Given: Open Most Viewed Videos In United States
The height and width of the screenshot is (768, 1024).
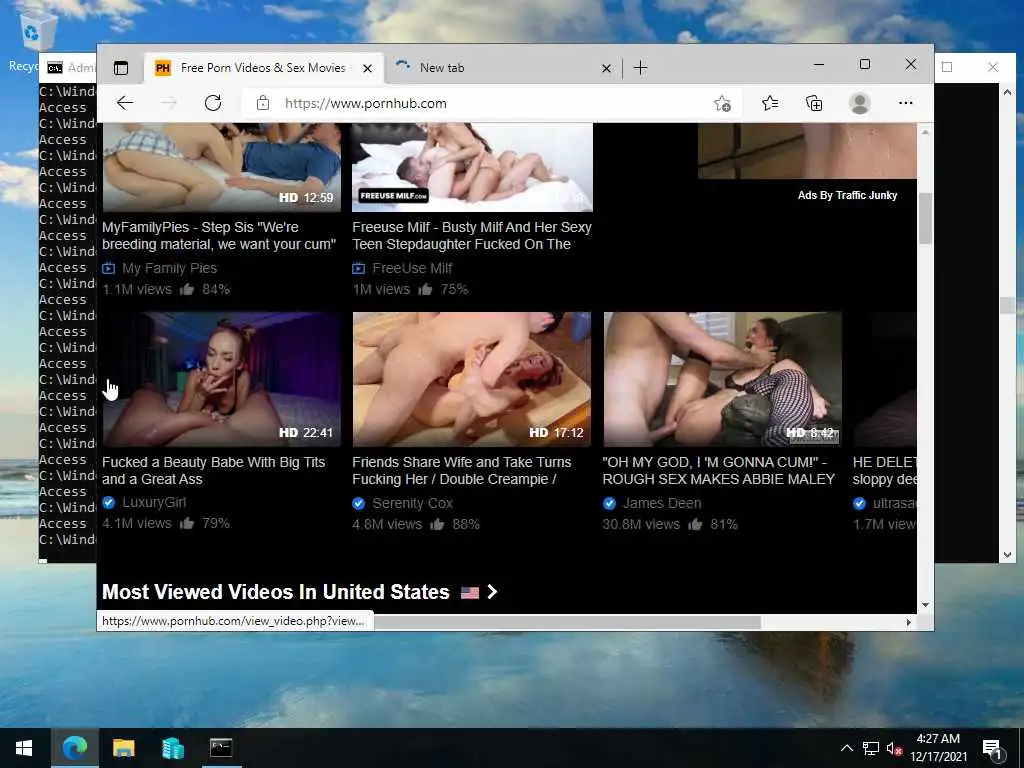Looking at the screenshot, I should (276, 592).
